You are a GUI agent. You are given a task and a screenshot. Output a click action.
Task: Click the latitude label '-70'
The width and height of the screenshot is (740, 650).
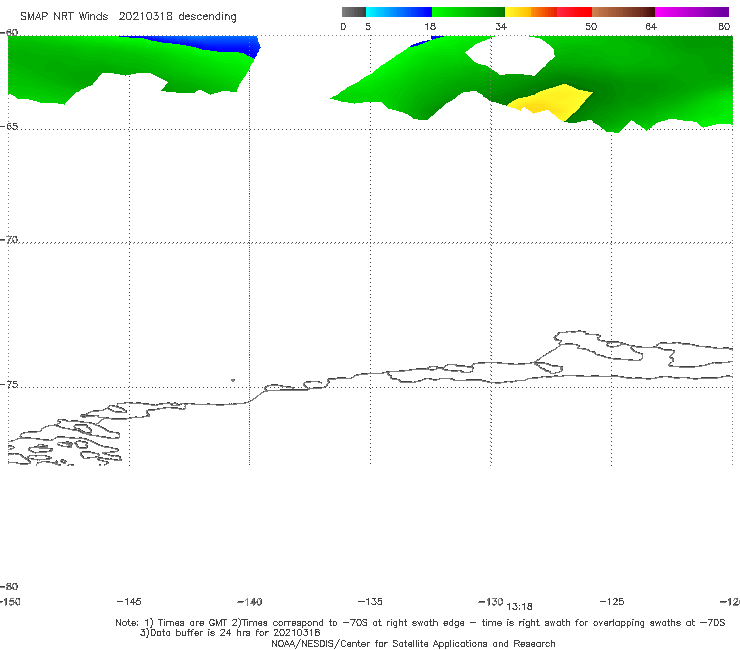click(x=9, y=240)
